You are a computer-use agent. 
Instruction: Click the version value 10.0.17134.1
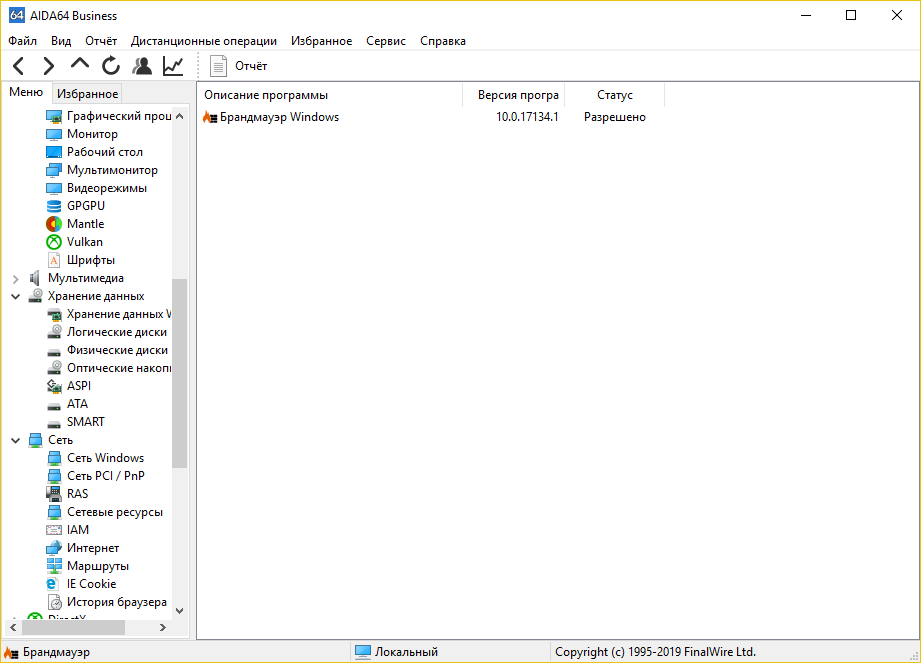[x=527, y=117]
